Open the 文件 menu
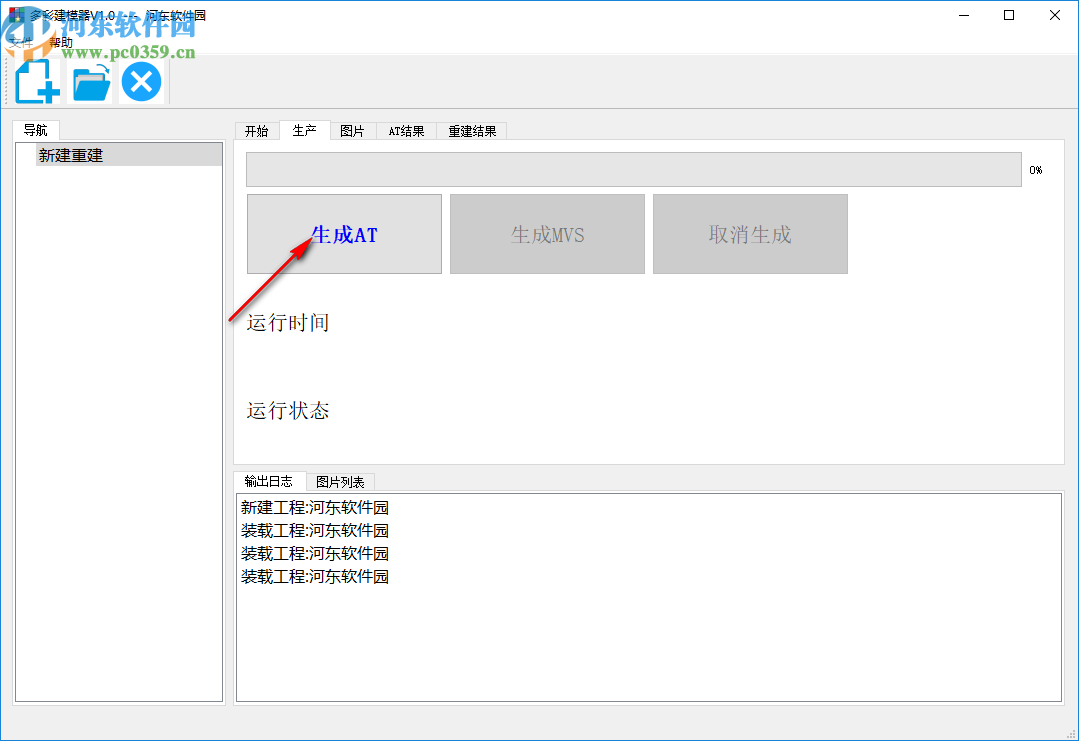Image resolution: width=1079 pixels, height=741 pixels. (21, 43)
